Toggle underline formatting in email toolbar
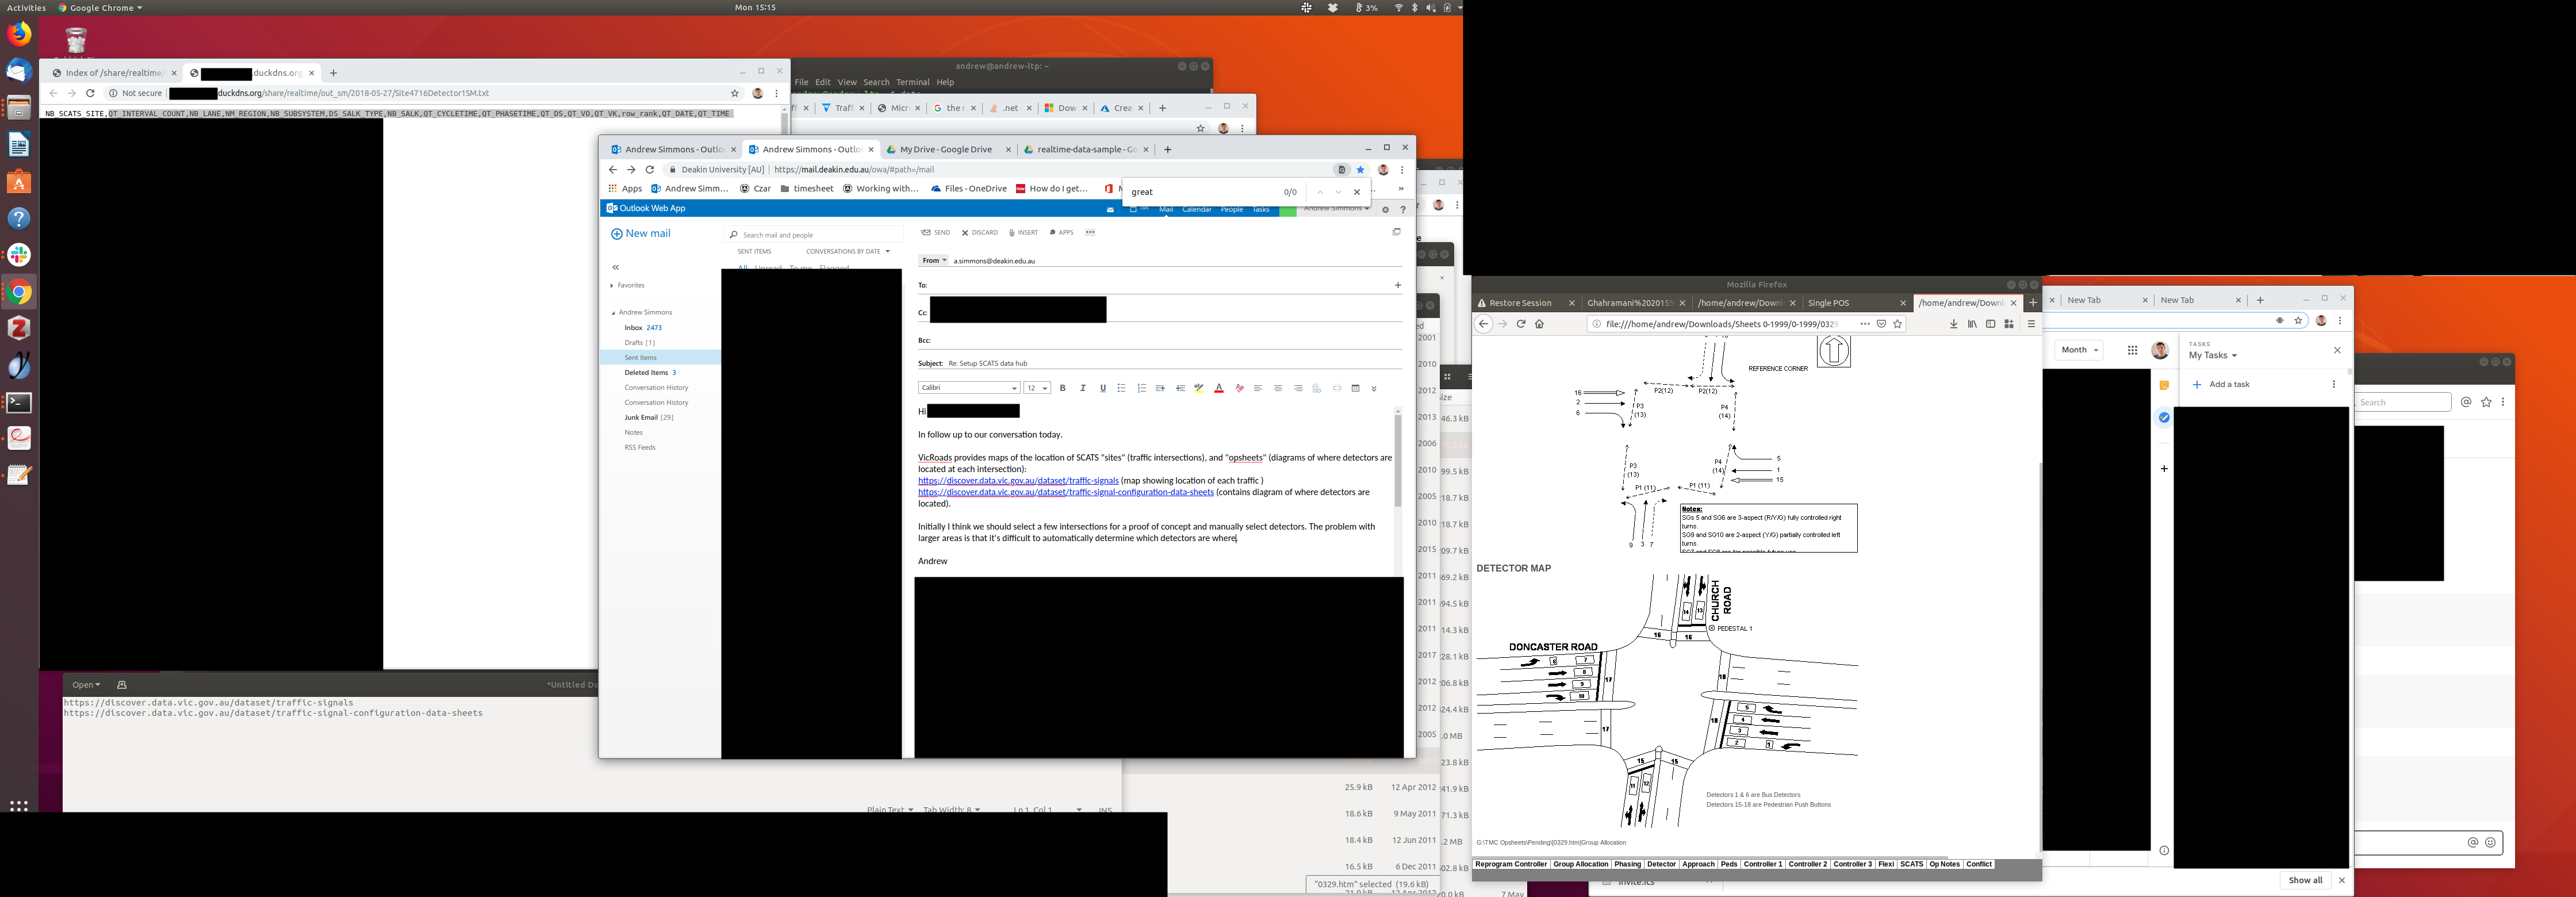This screenshot has width=2576, height=897. tap(1103, 388)
